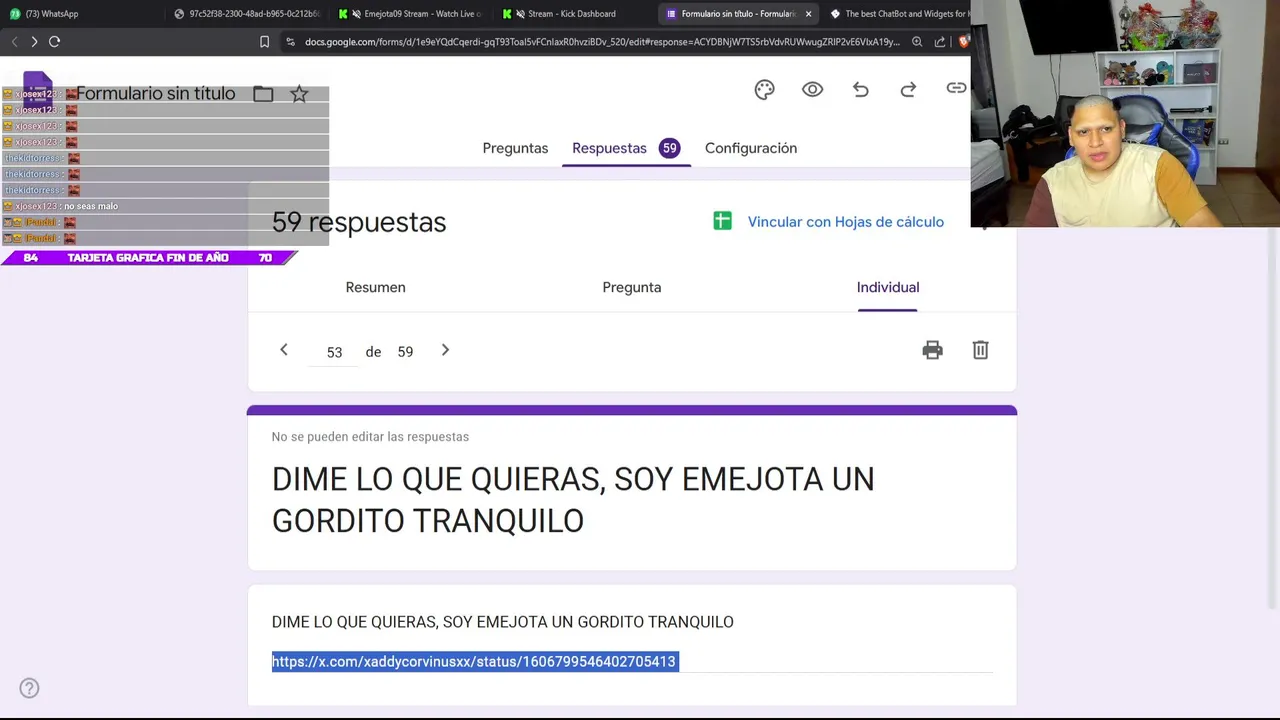Click the highlighted x.com status URL answer
The height and width of the screenshot is (720, 1280).
474,661
